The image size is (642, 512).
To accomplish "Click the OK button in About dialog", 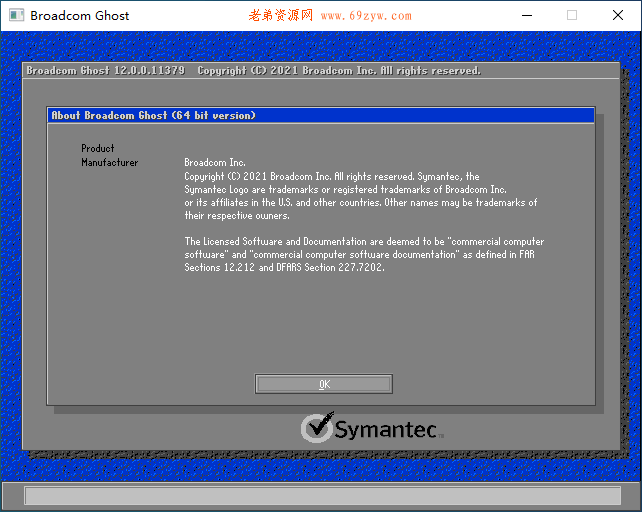I will [323, 384].
